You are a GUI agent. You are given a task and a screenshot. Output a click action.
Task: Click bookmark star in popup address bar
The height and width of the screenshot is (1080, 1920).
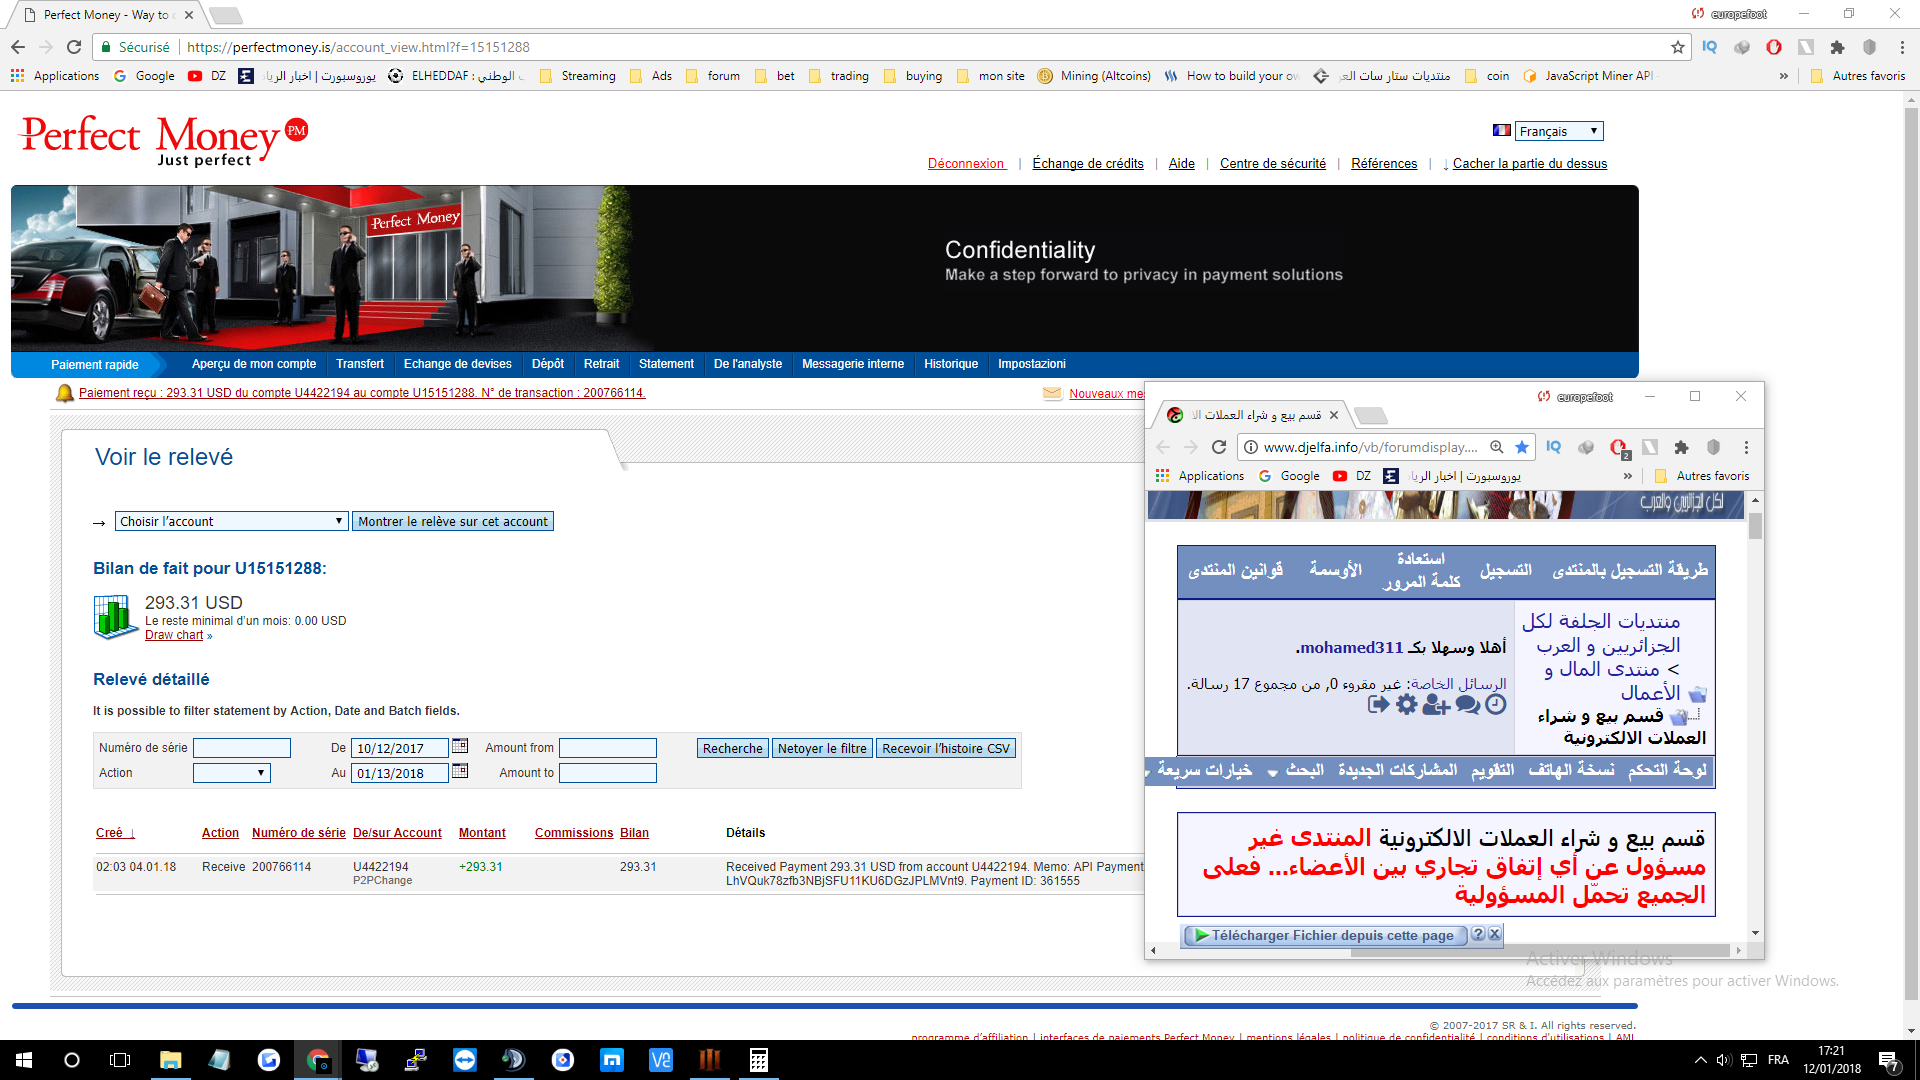(x=1522, y=447)
